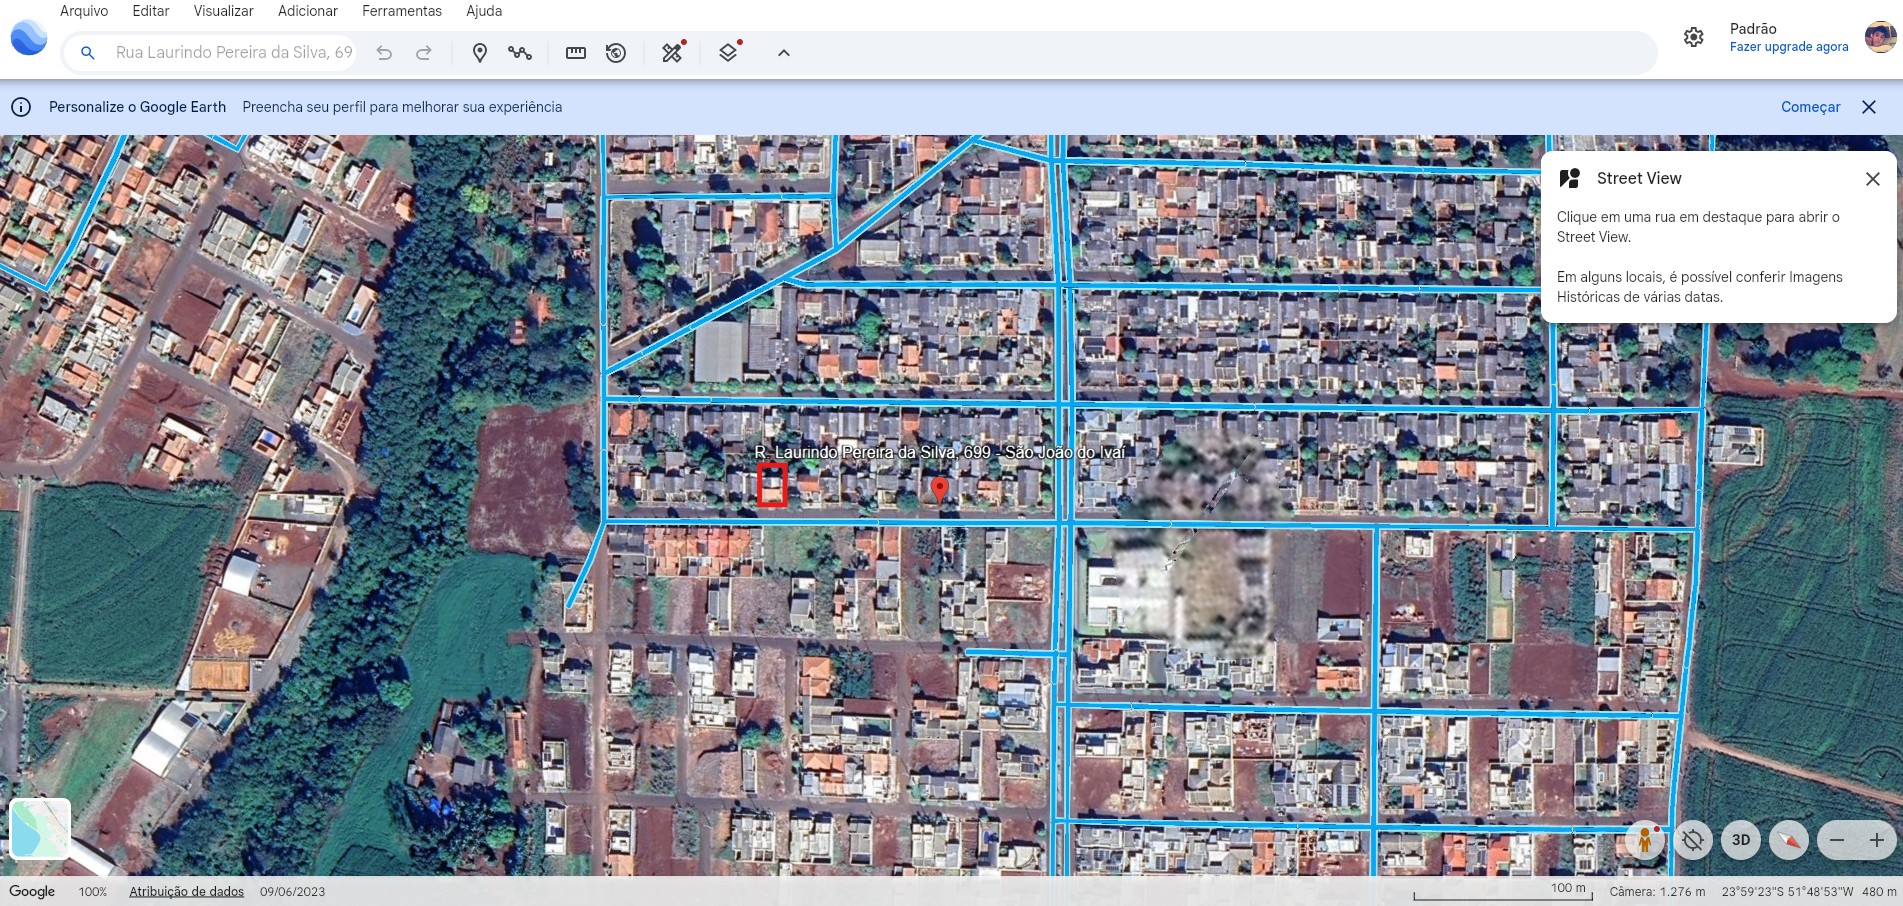1903x906 pixels.
Task: Open the map layers dropdown
Action: click(x=728, y=53)
